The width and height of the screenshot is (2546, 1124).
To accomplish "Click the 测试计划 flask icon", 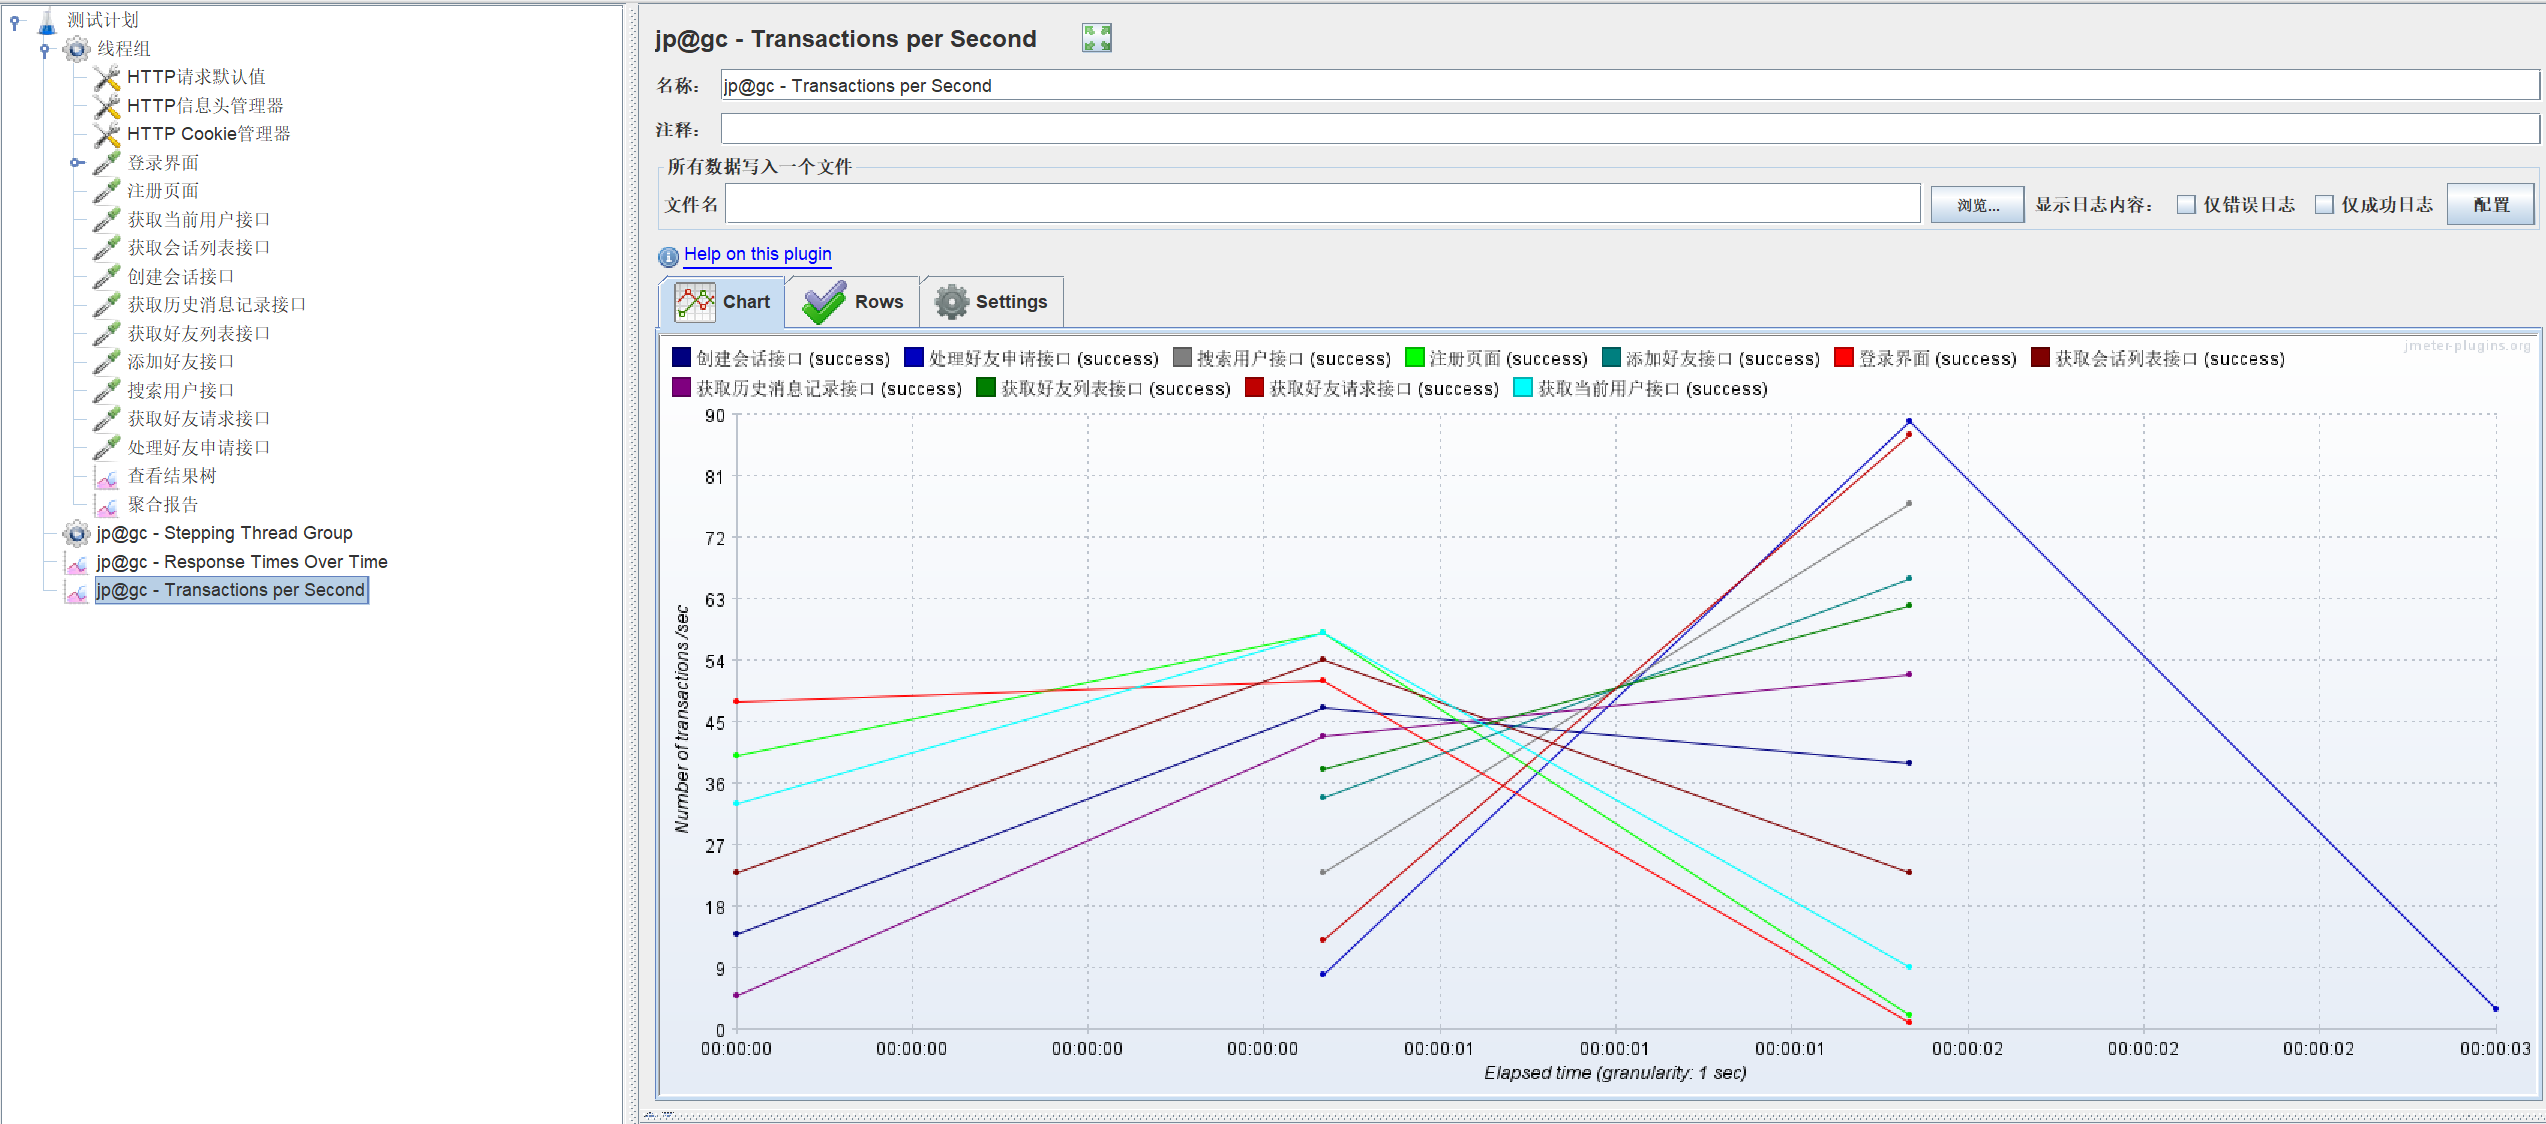I will click(x=47, y=20).
